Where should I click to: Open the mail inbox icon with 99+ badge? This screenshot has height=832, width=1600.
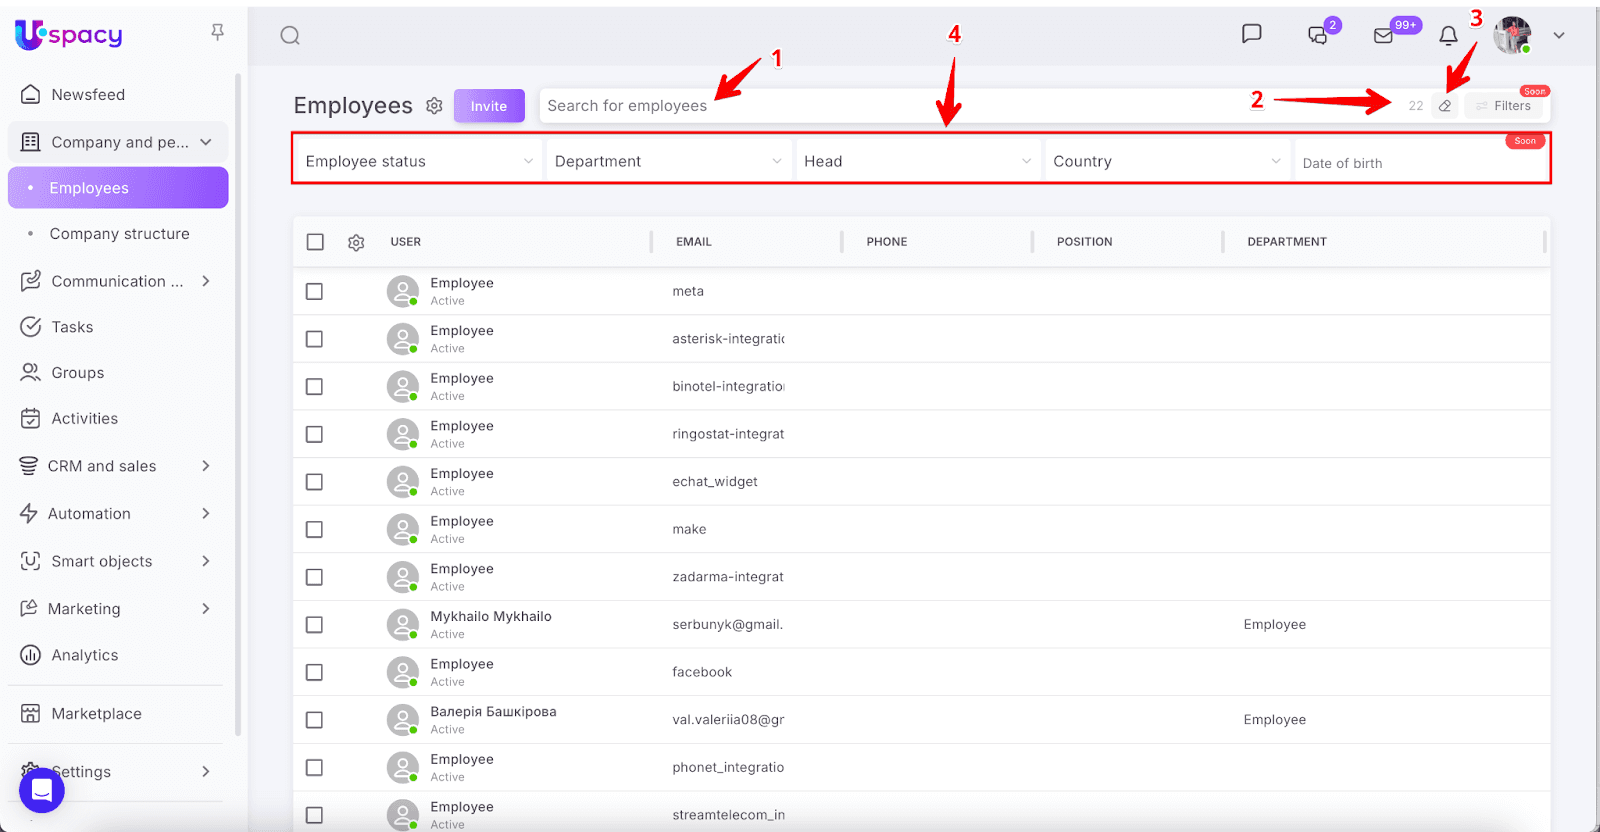1384,36
